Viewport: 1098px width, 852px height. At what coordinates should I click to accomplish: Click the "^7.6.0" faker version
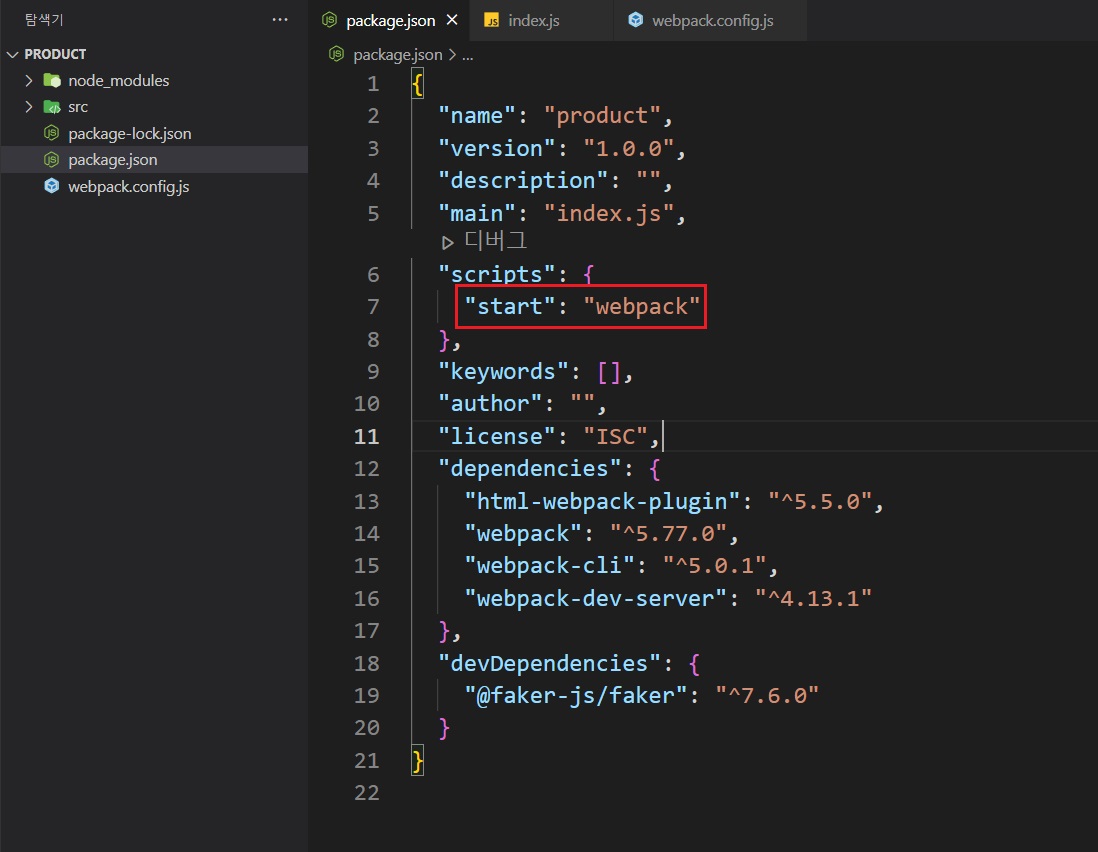click(x=767, y=695)
